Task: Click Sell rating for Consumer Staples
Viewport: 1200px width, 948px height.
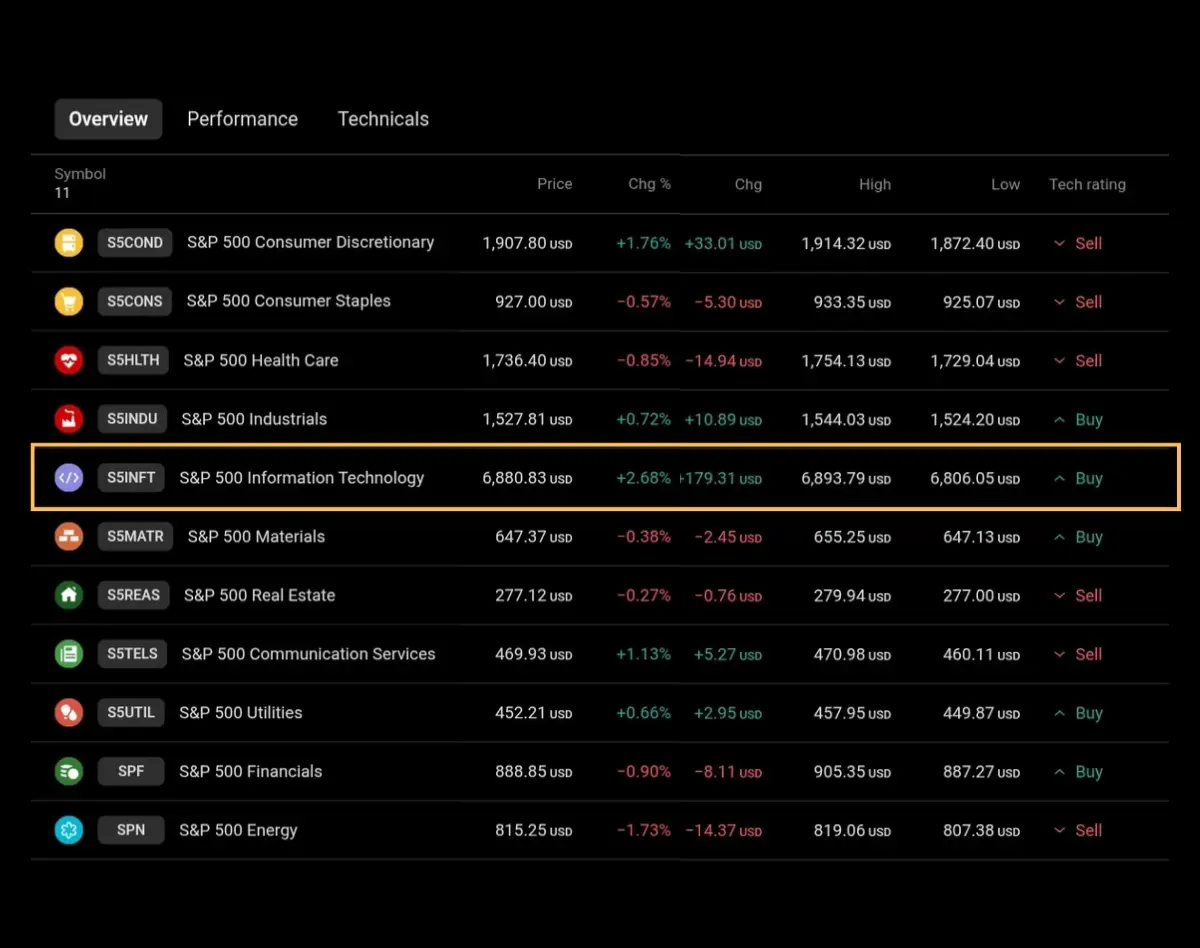Action: [1078, 302]
